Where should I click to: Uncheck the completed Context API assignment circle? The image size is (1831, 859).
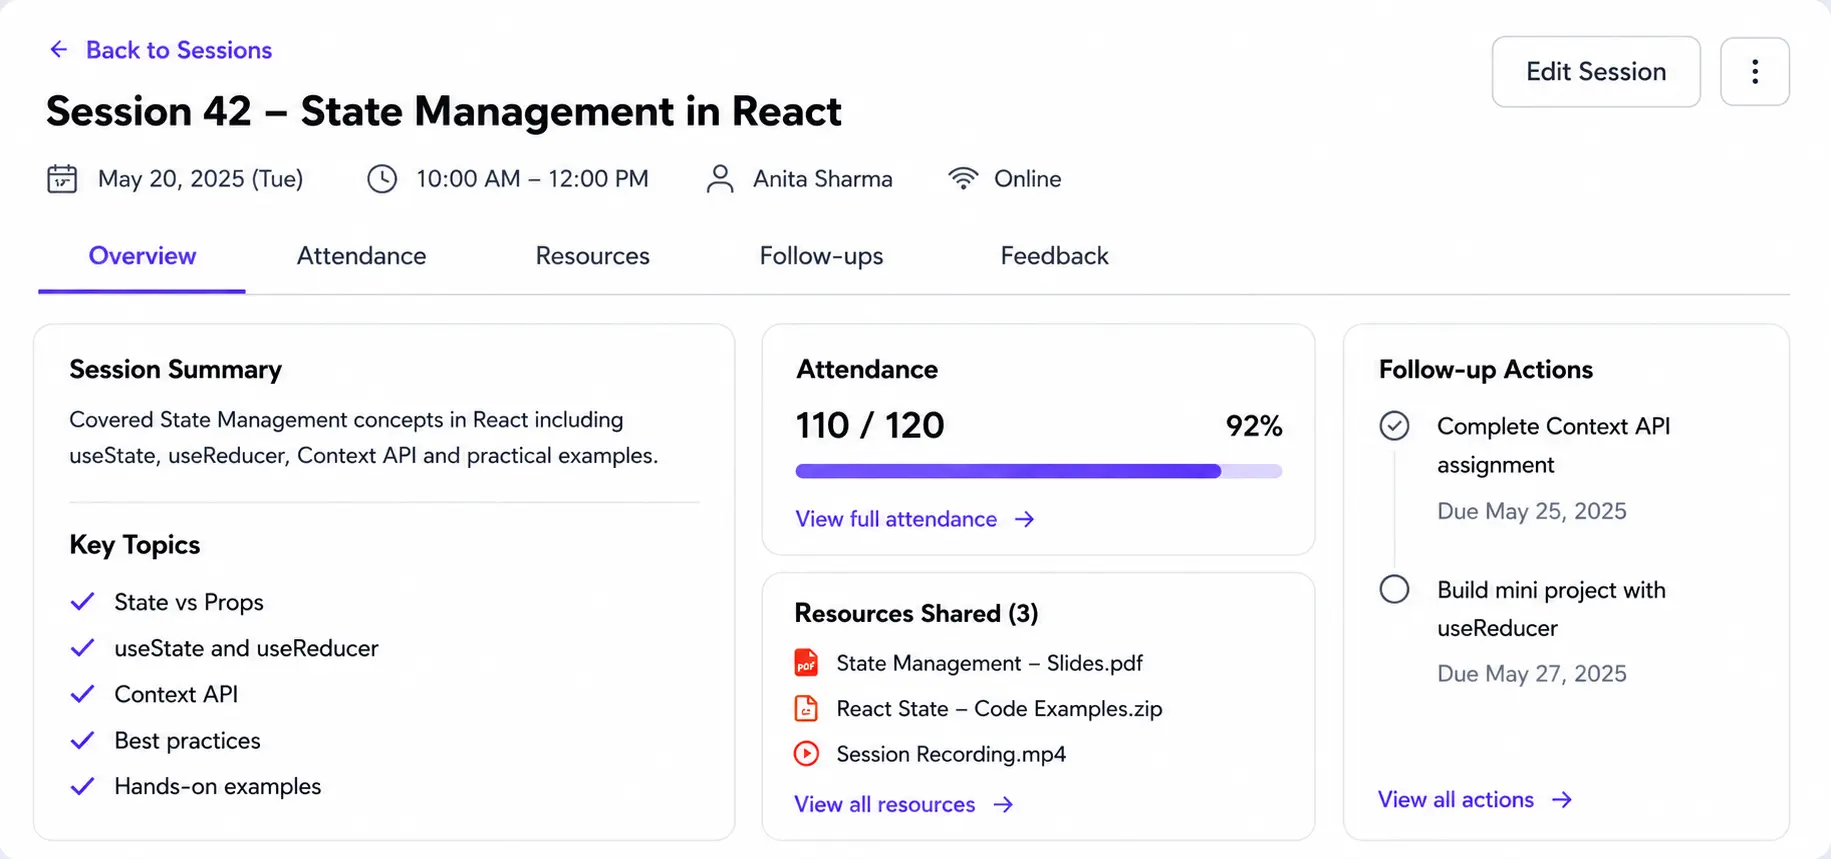point(1394,426)
